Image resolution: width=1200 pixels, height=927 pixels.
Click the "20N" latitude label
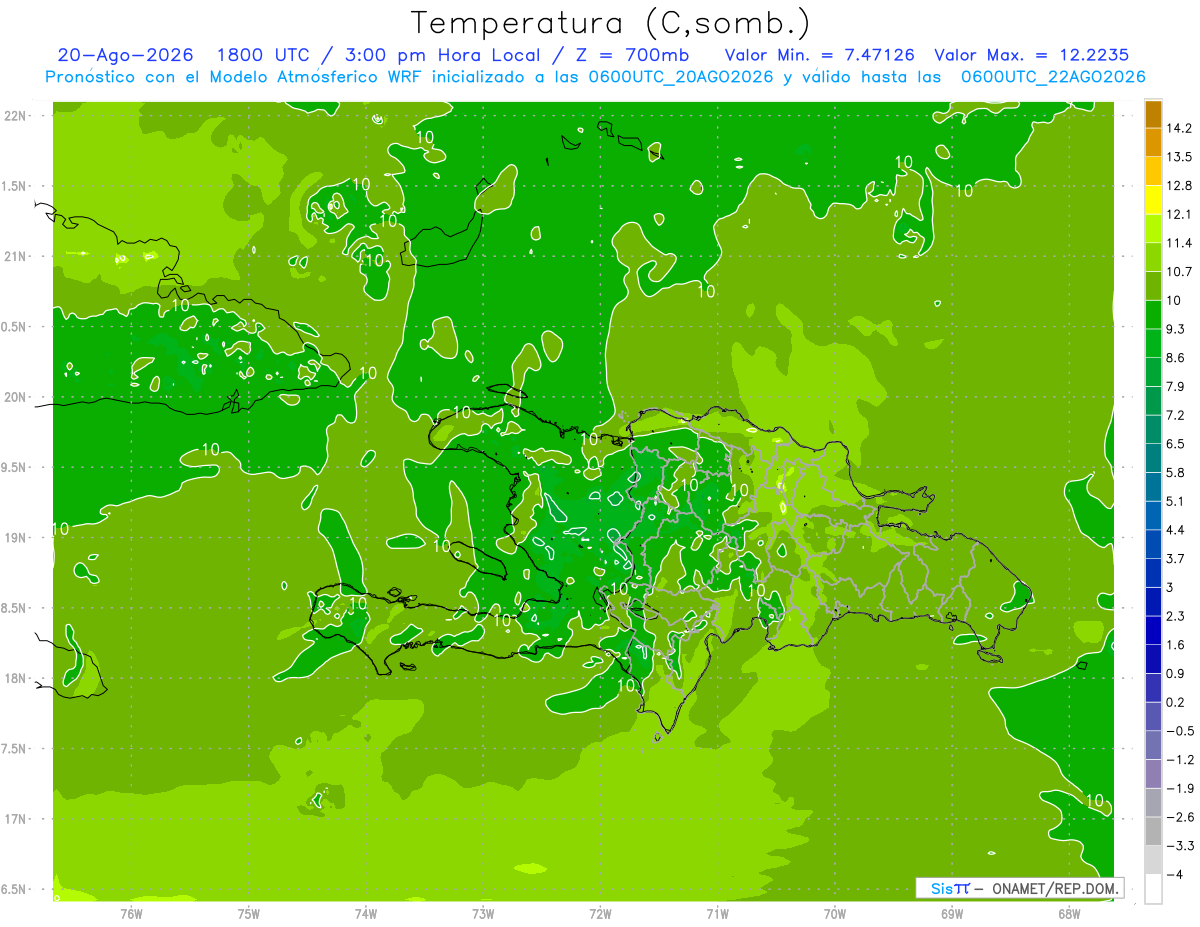click(16, 397)
